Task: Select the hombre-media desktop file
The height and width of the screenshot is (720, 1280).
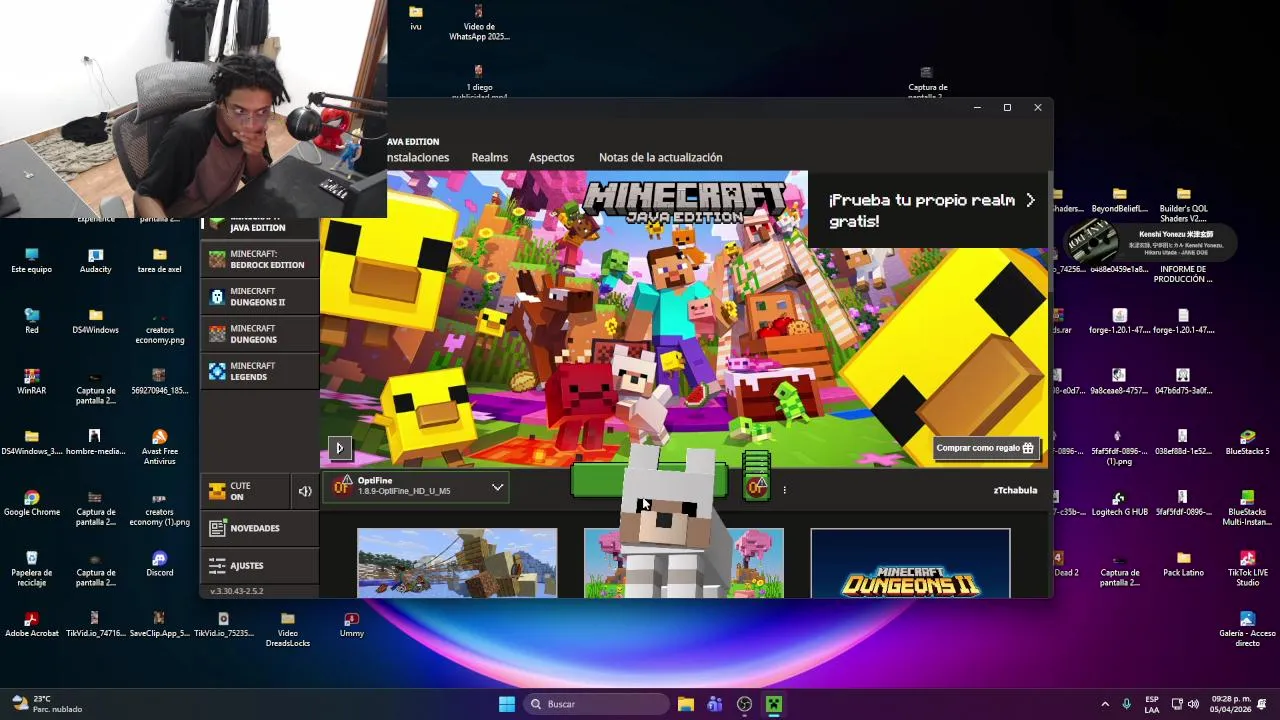Action: 96,442
